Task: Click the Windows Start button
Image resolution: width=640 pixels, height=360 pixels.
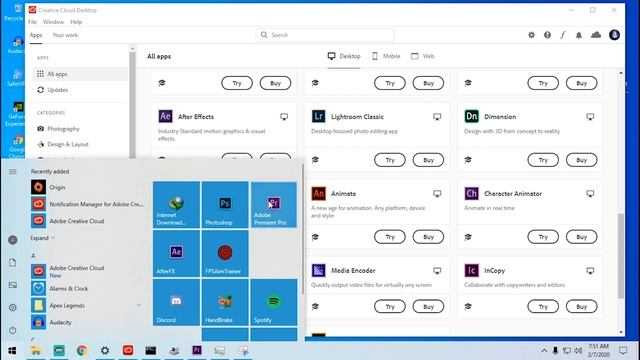Action: [x=12, y=351]
